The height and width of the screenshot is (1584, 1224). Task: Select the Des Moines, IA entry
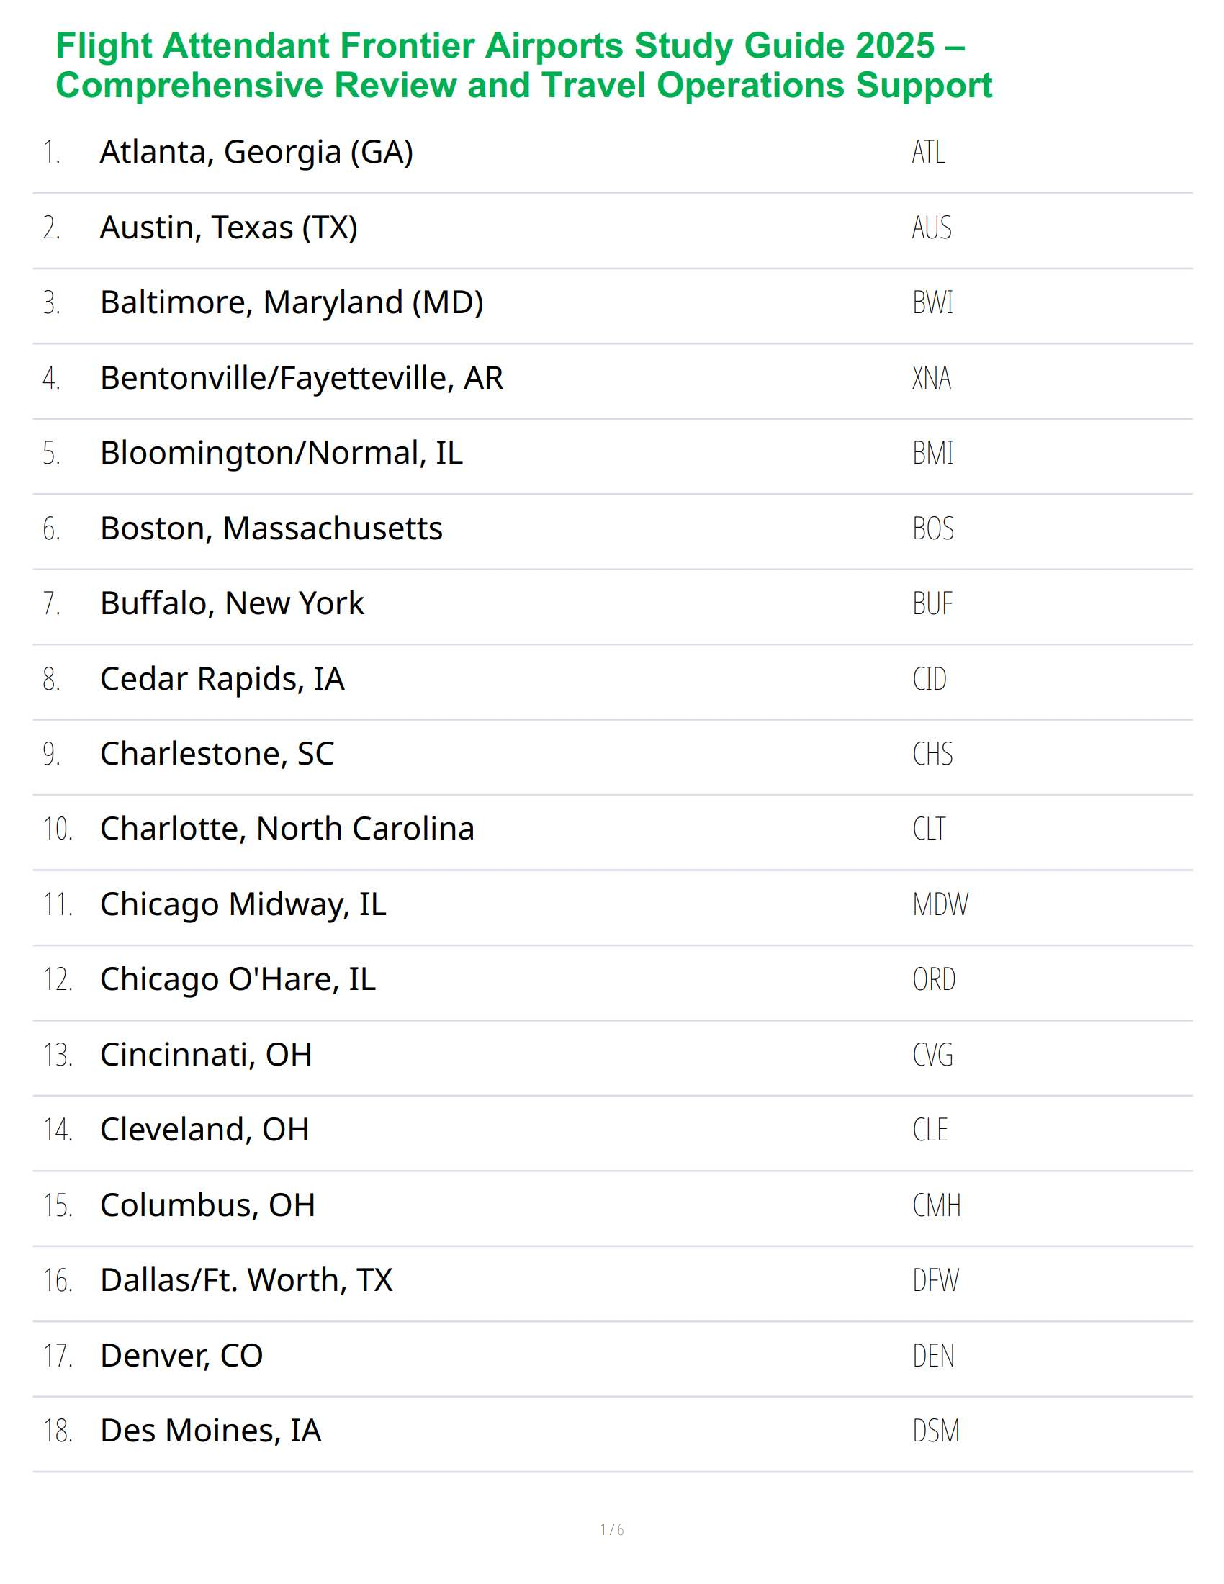(x=210, y=1431)
